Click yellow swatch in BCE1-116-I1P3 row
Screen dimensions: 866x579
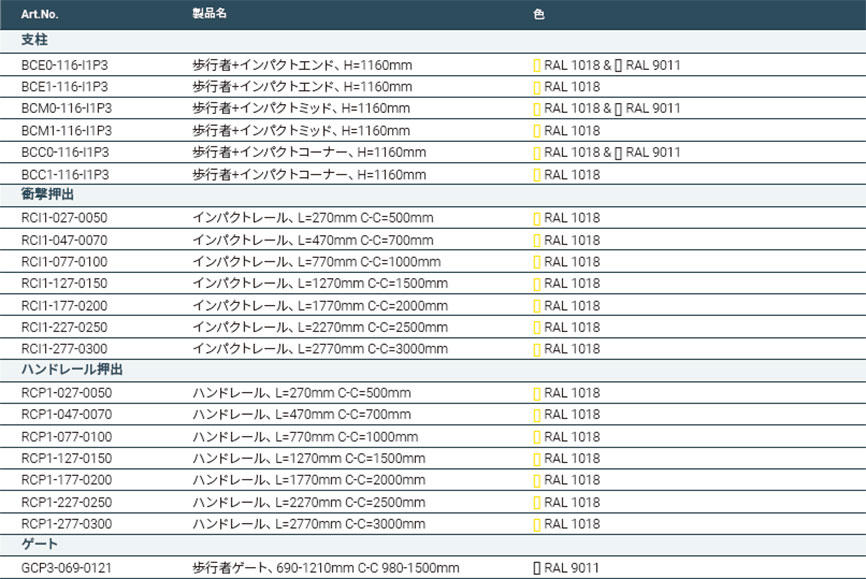pyautogui.click(x=537, y=87)
